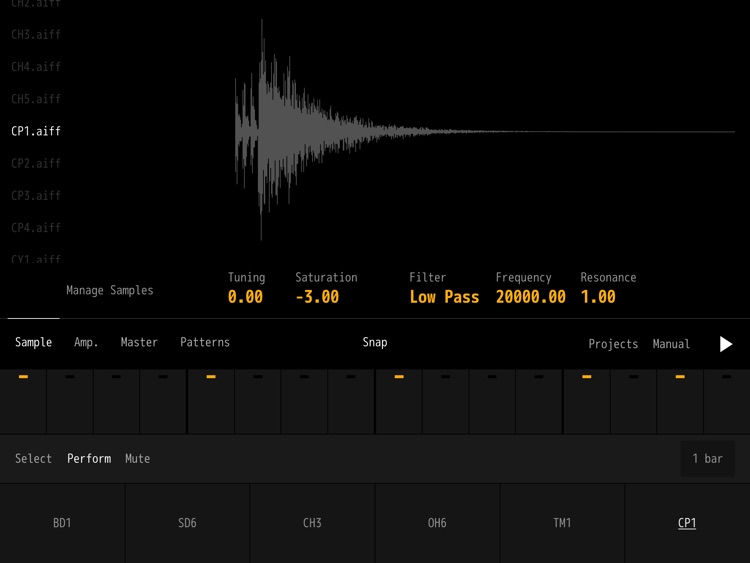Image resolution: width=750 pixels, height=563 pixels.
Task: Click Manage Samples
Action: tap(110, 290)
